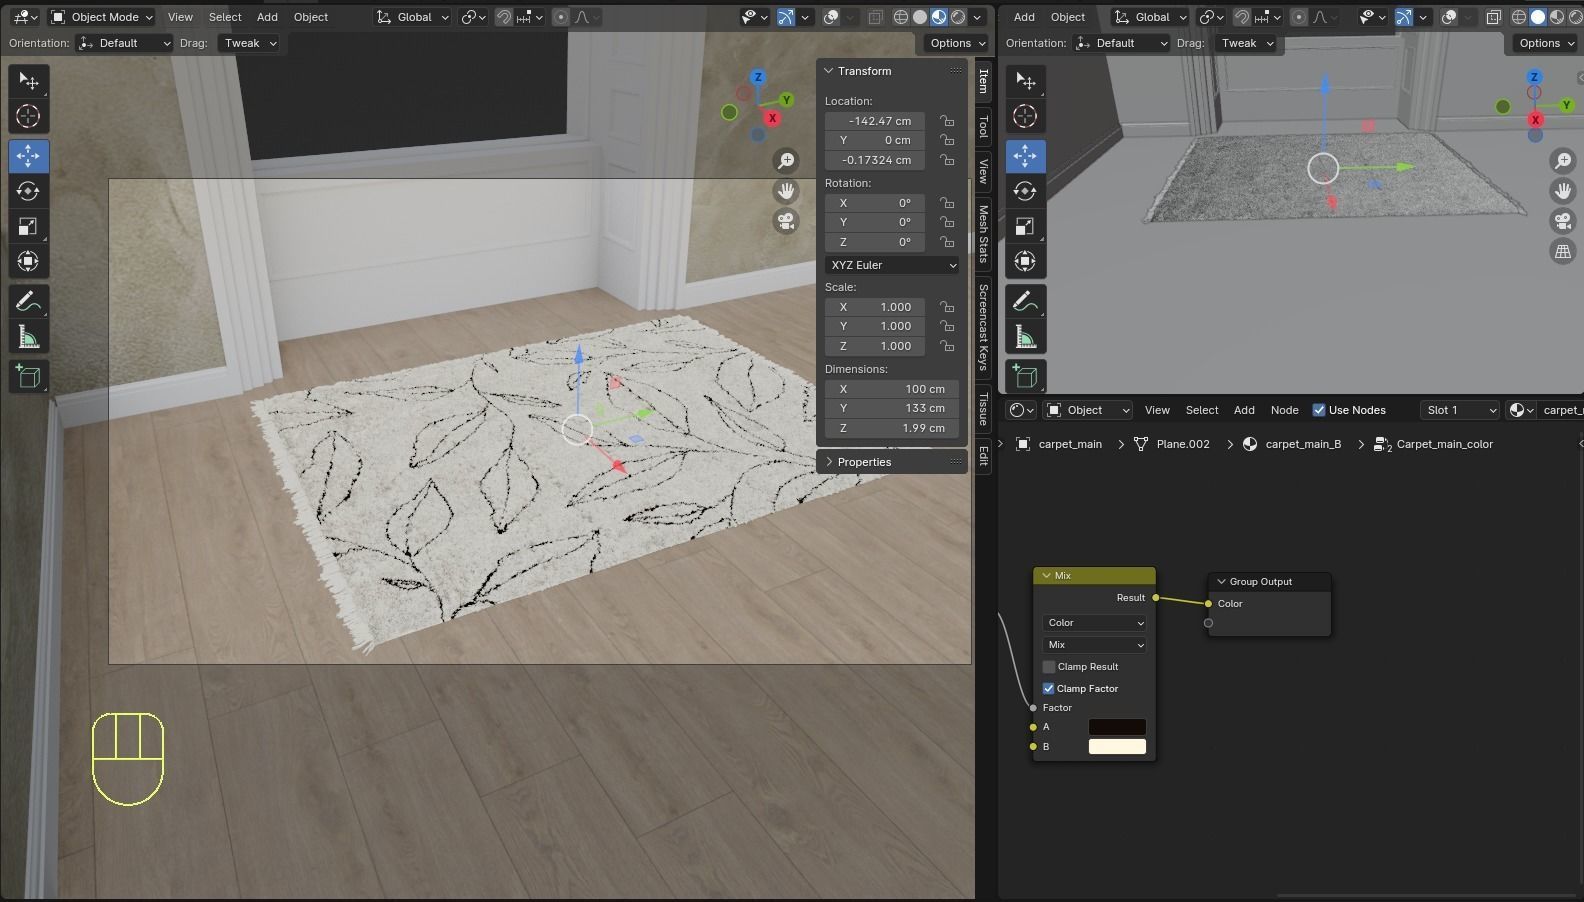Open left viewport Global orientation dropdown
The width and height of the screenshot is (1584, 902).
[413, 17]
